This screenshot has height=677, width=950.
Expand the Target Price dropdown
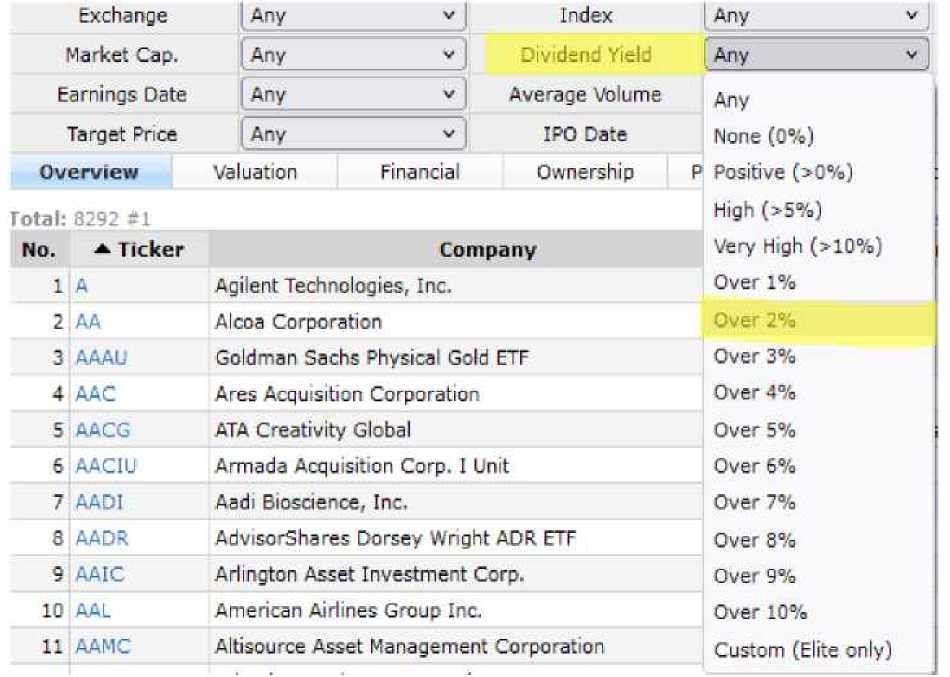[x=353, y=134]
